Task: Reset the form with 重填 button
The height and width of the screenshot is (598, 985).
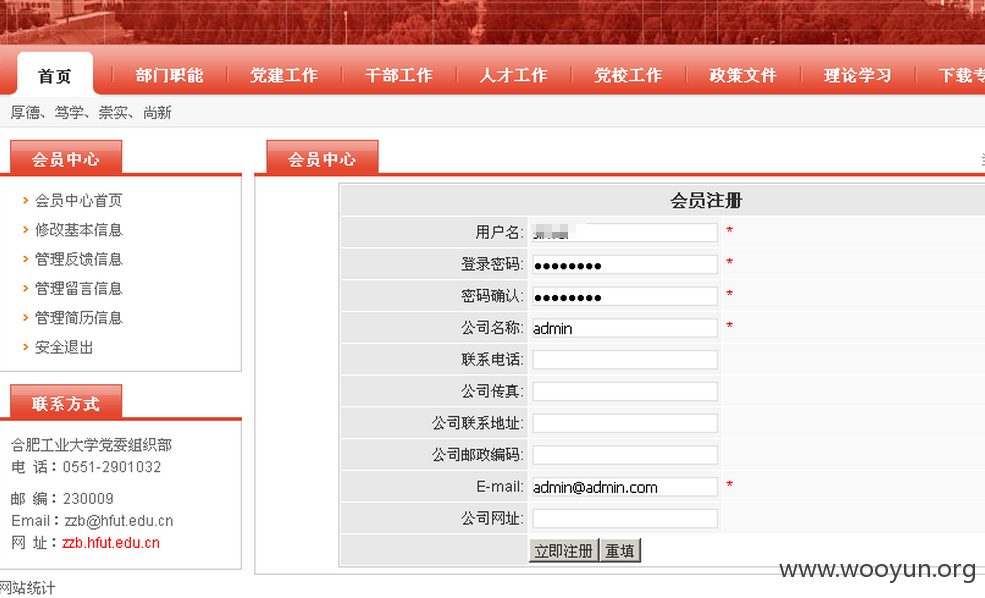Action: coord(620,551)
